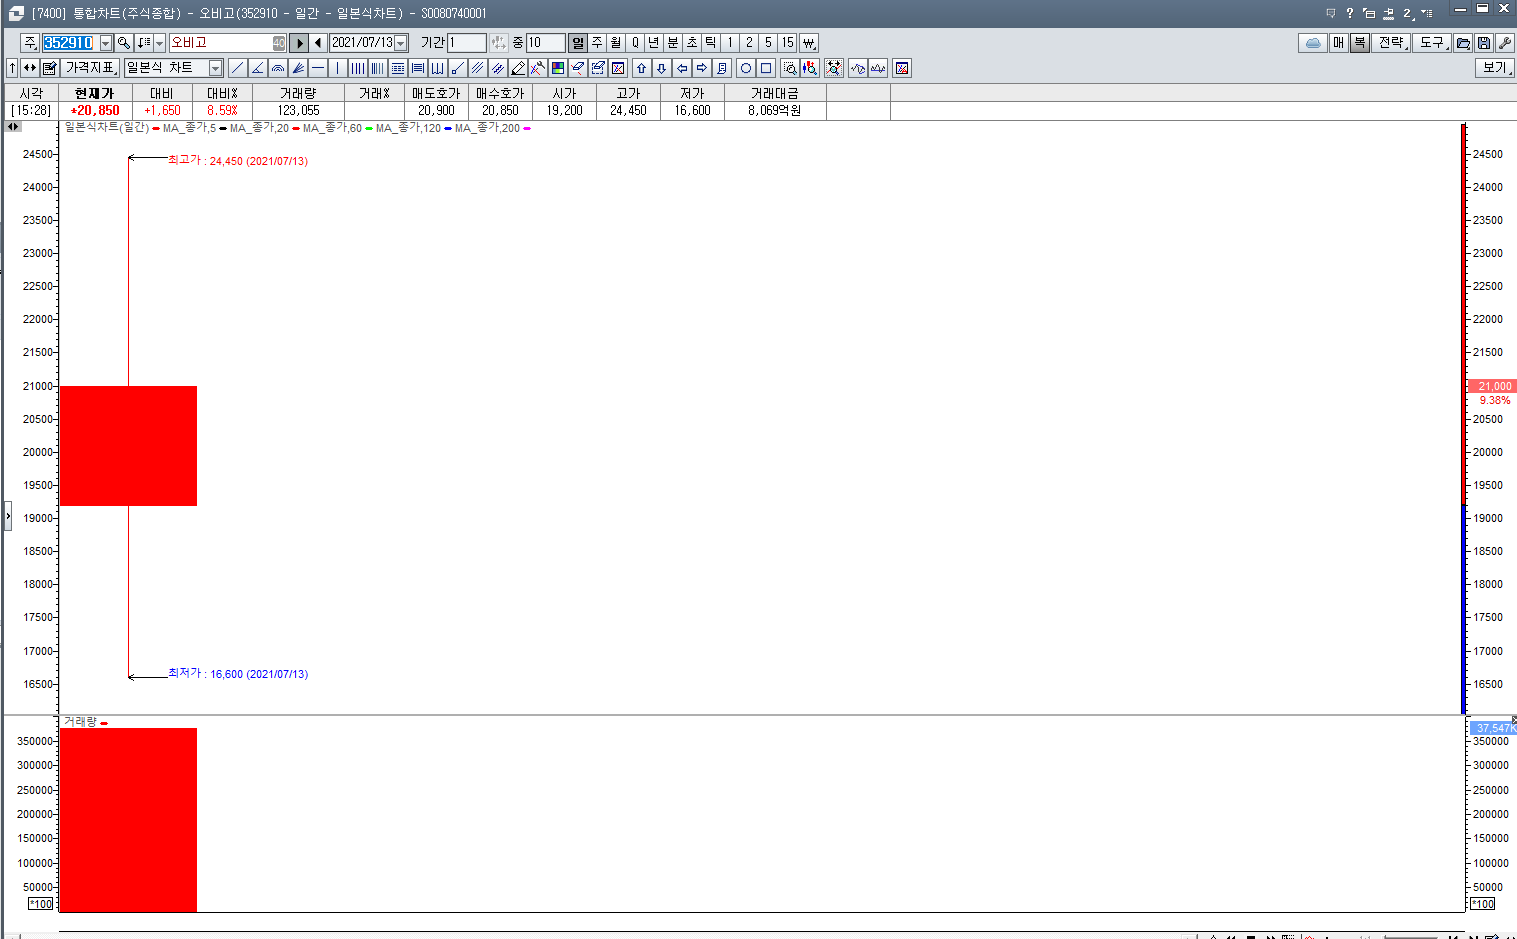Viewport: 1517px width, 939px height.
Task: Click the candlestick magnifier icon
Action: 810,68
